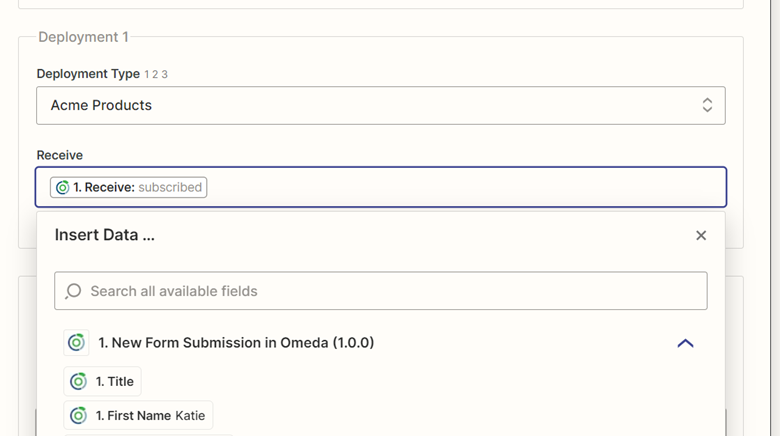
Task: Click the Omeda icon beside New Form Submission
Action: [76, 343]
